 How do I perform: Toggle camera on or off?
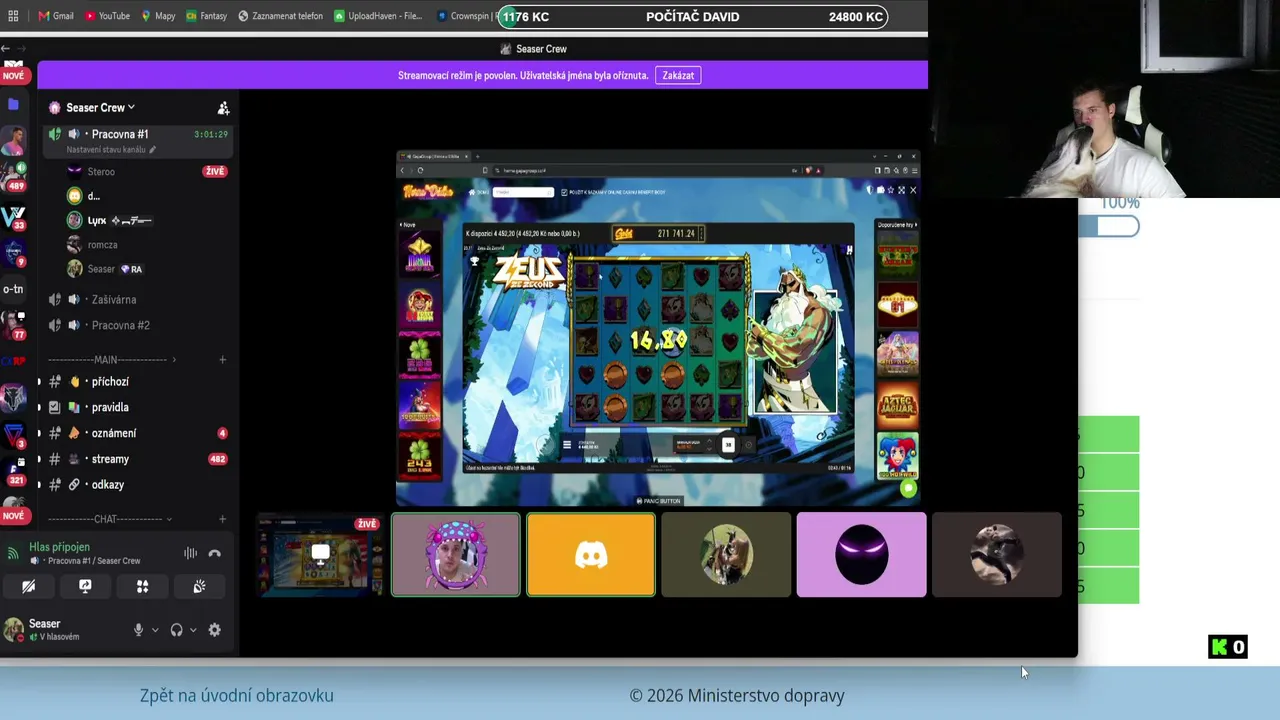(x=28, y=587)
